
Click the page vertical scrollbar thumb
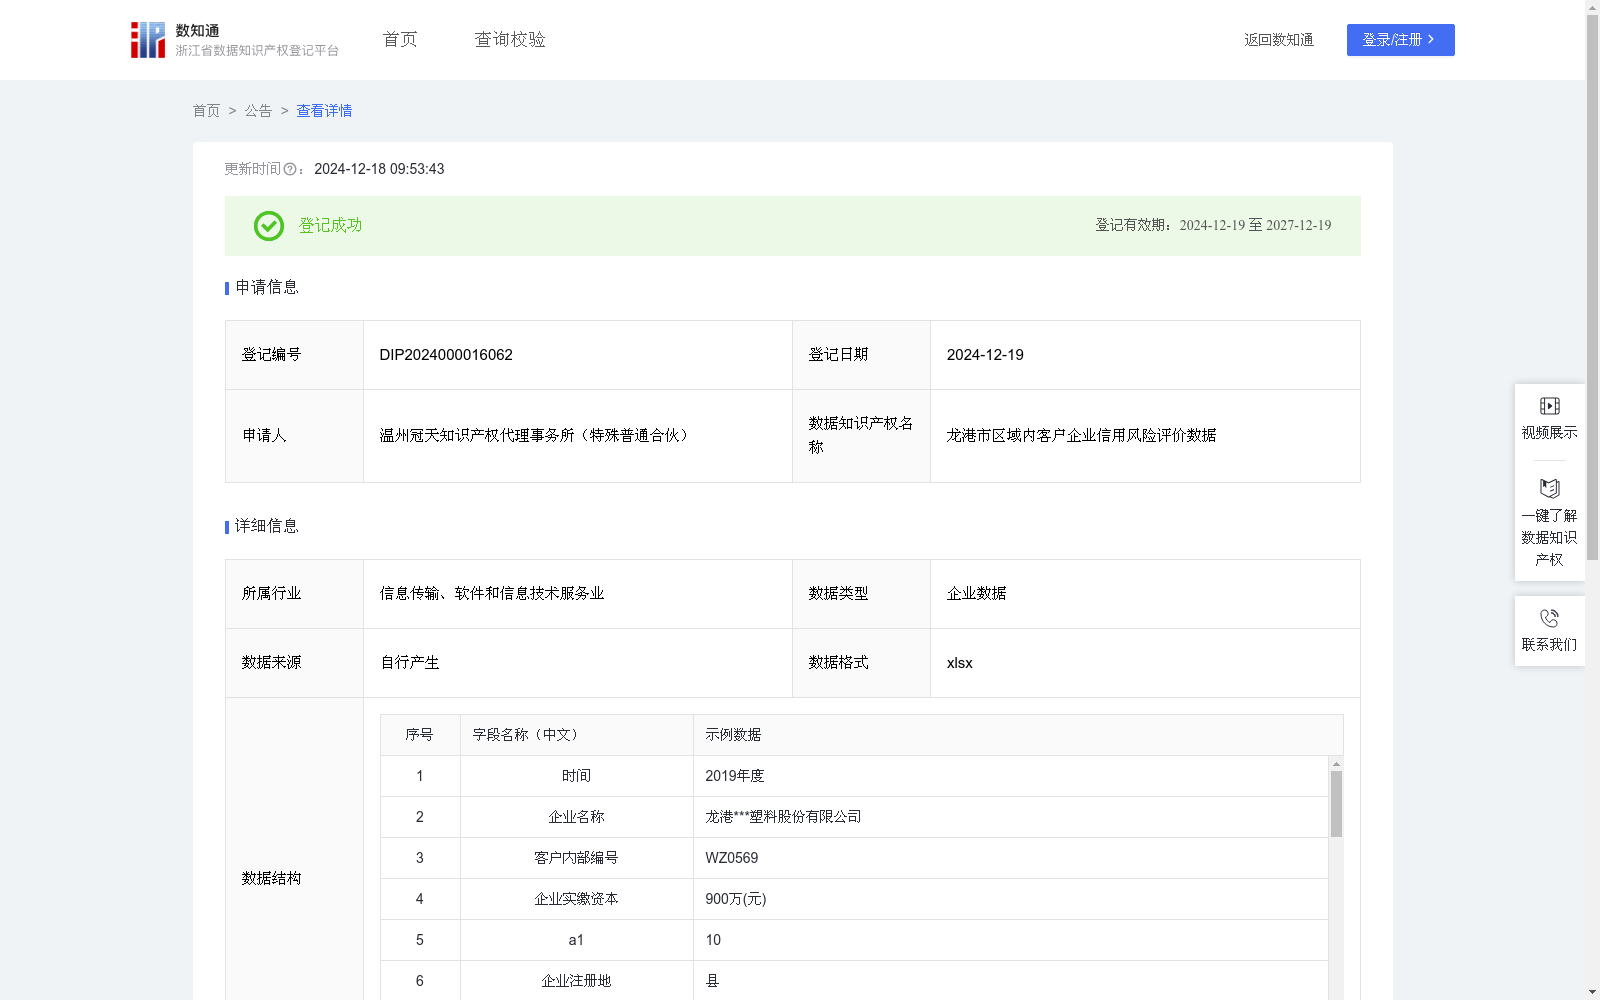pyautogui.click(x=1592, y=287)
